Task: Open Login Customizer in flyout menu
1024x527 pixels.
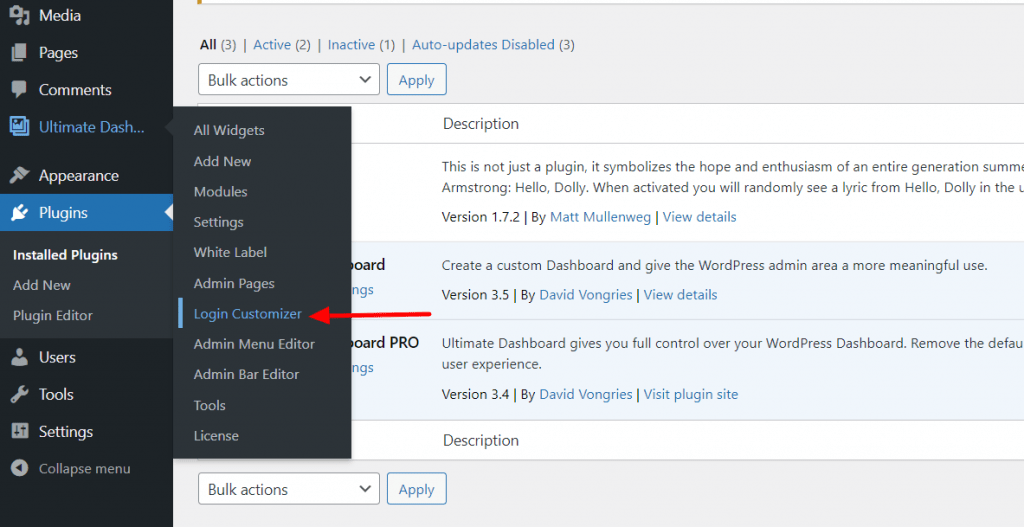Action: click(248, 313)
